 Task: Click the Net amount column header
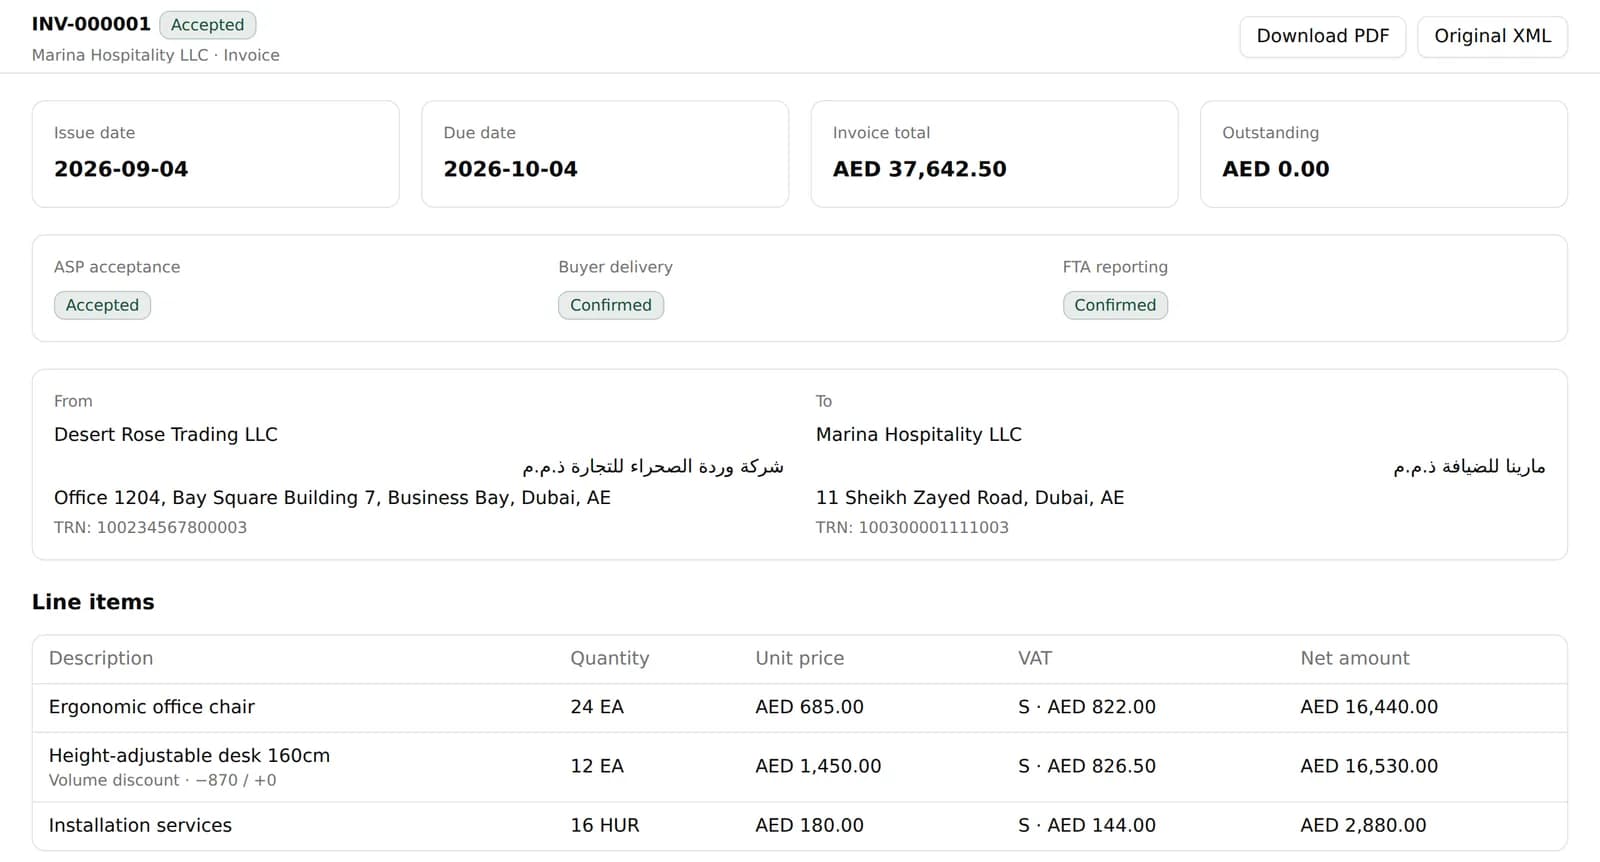click(1355, 658)
